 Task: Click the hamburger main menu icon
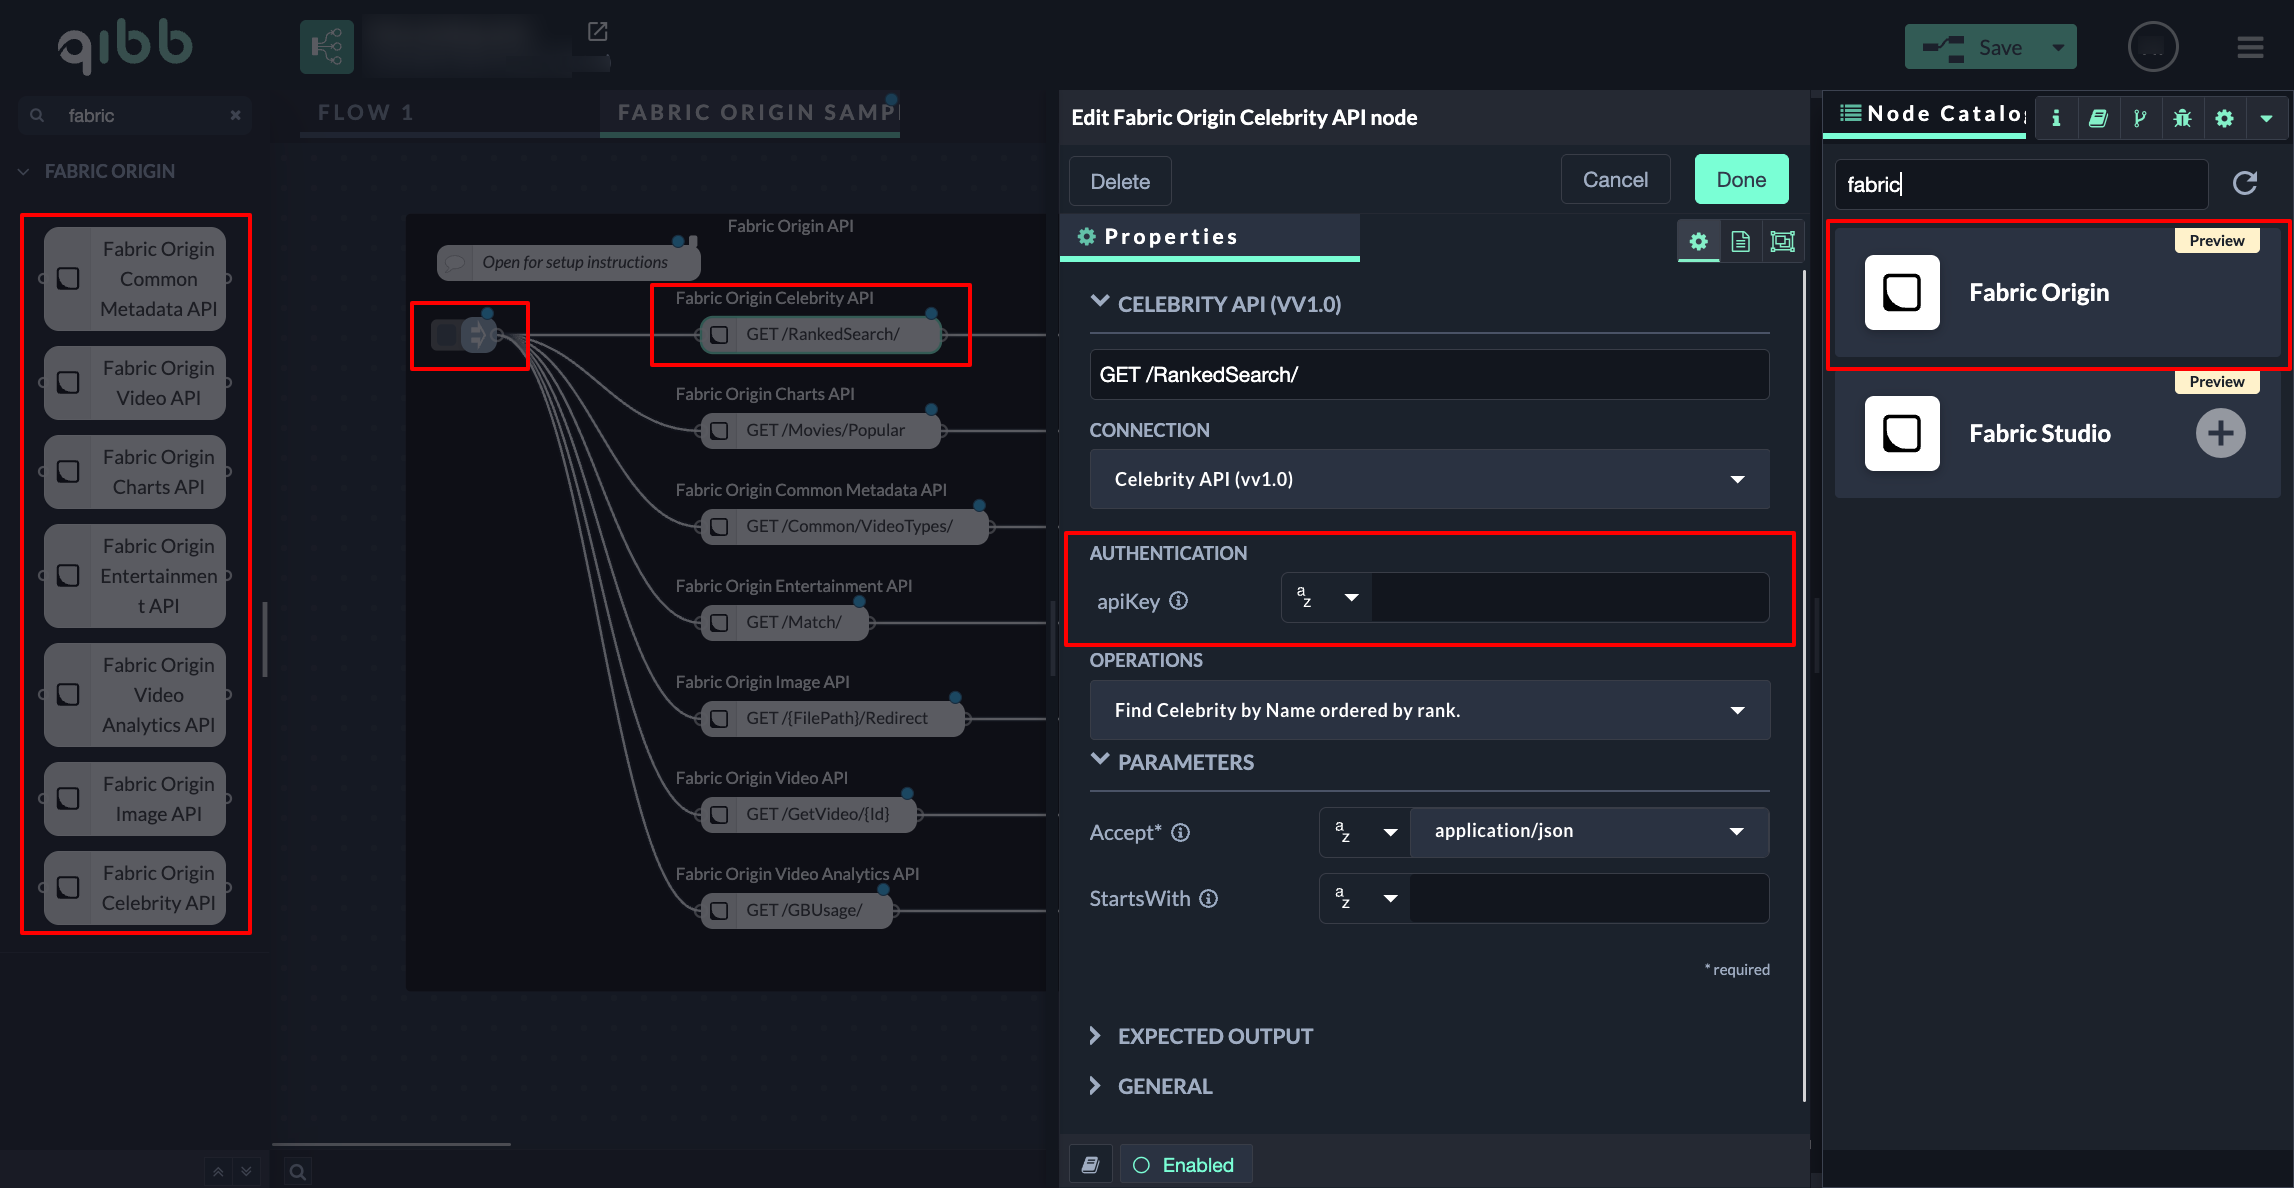pos(2250,47)
